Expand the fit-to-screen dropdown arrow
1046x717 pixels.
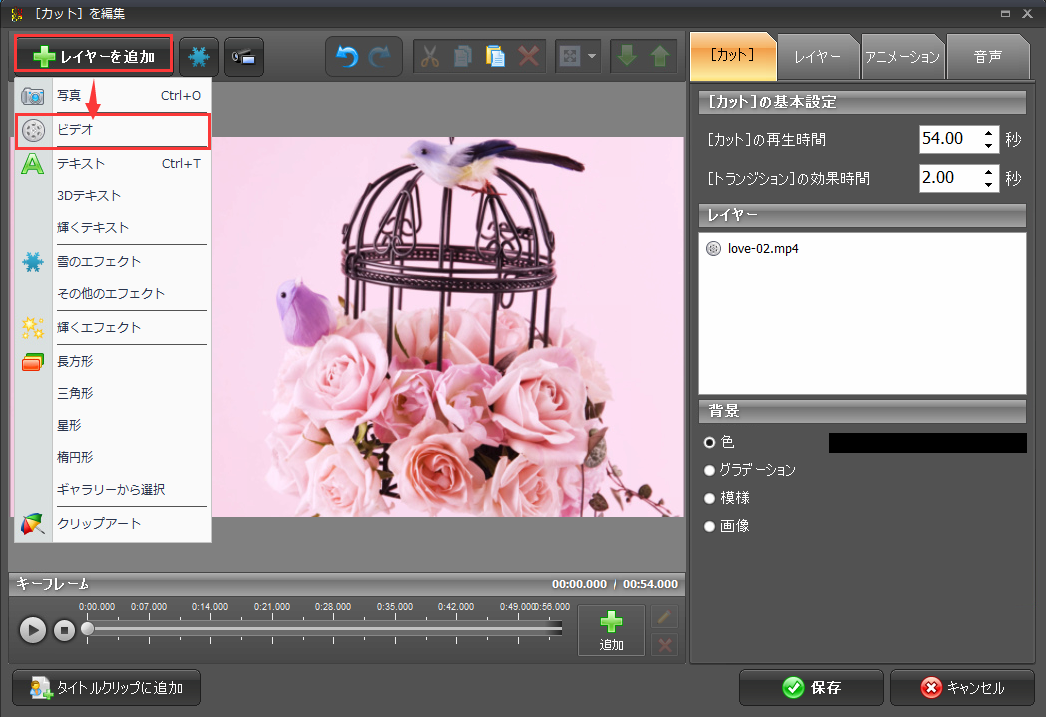pos(592,57)
